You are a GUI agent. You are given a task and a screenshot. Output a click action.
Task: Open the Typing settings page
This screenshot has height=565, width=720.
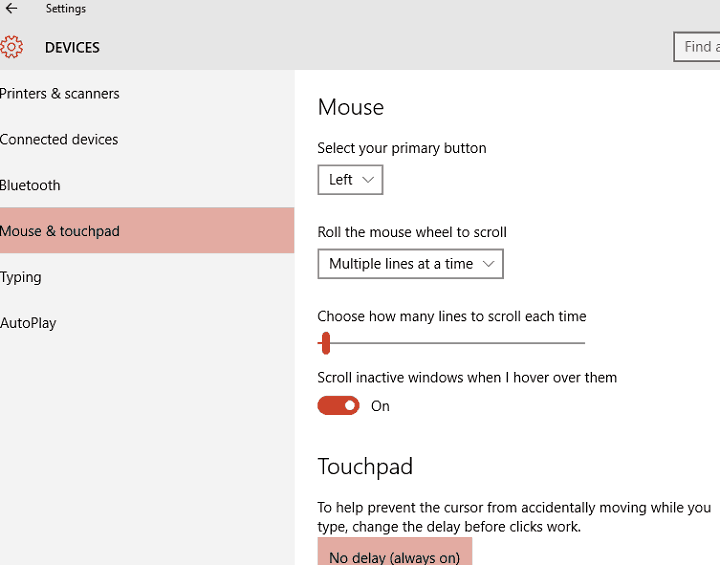[21, 277]
